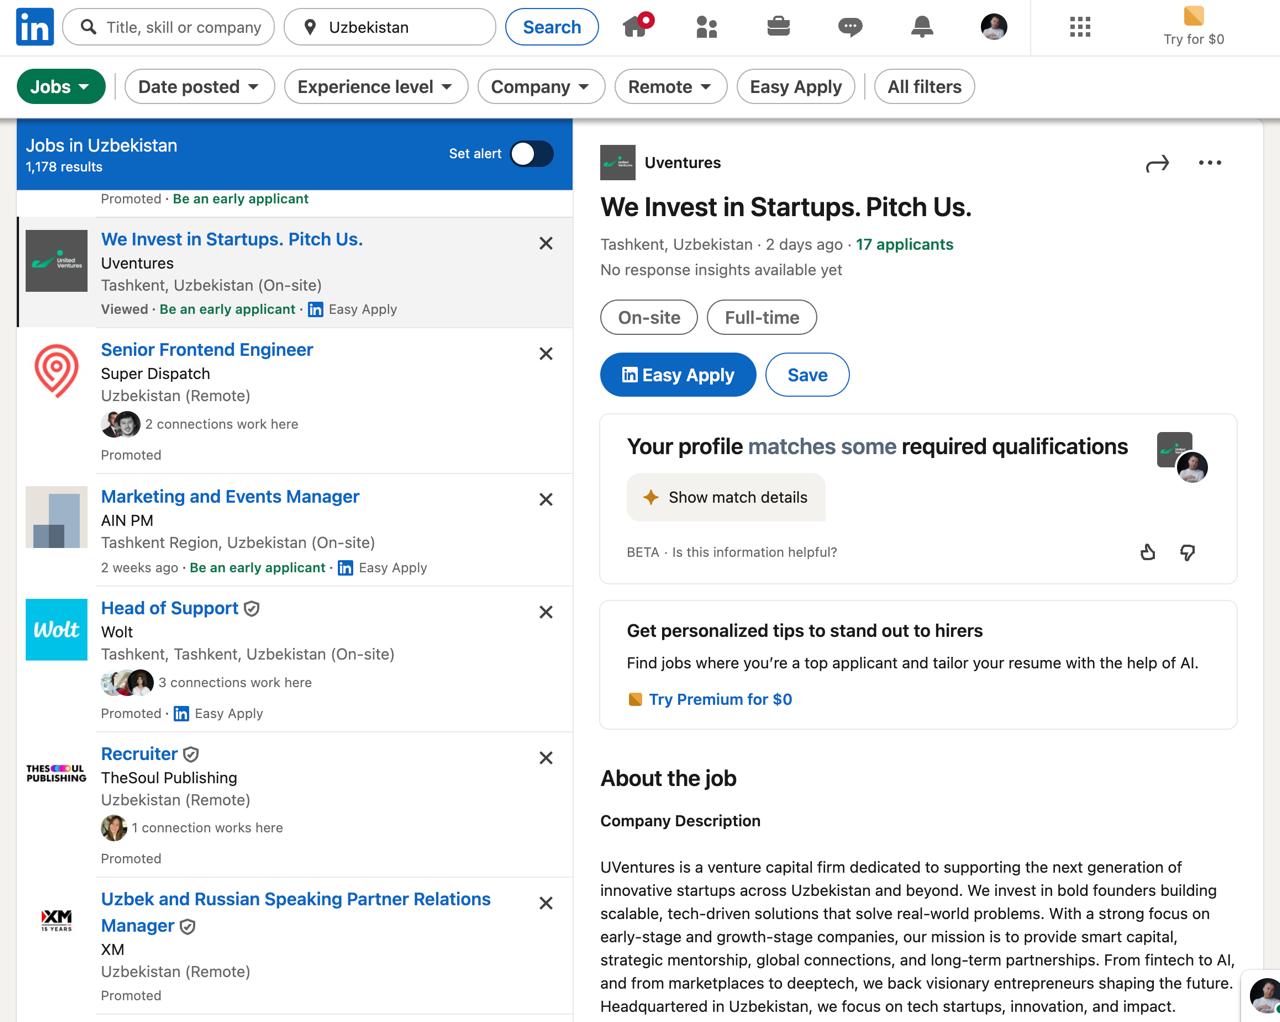Click the Super Dispatch company logo
This screenshot has width=1280, height=1022.
[x=57, y=371]
